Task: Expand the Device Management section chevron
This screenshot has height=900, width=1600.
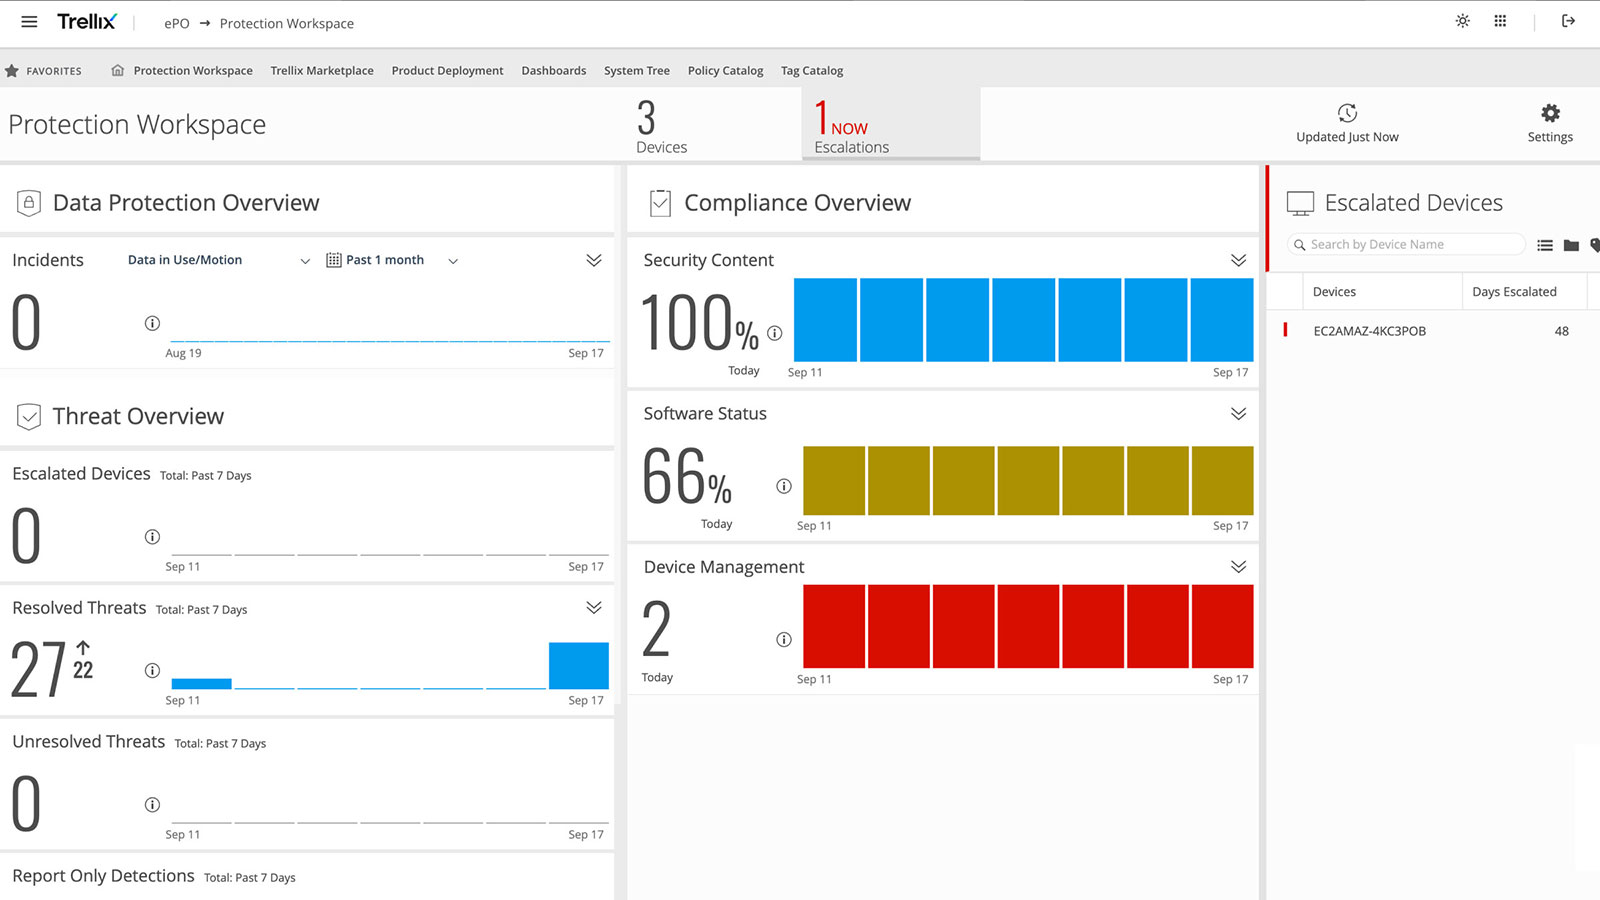Action: click(x=1238, y=566)
